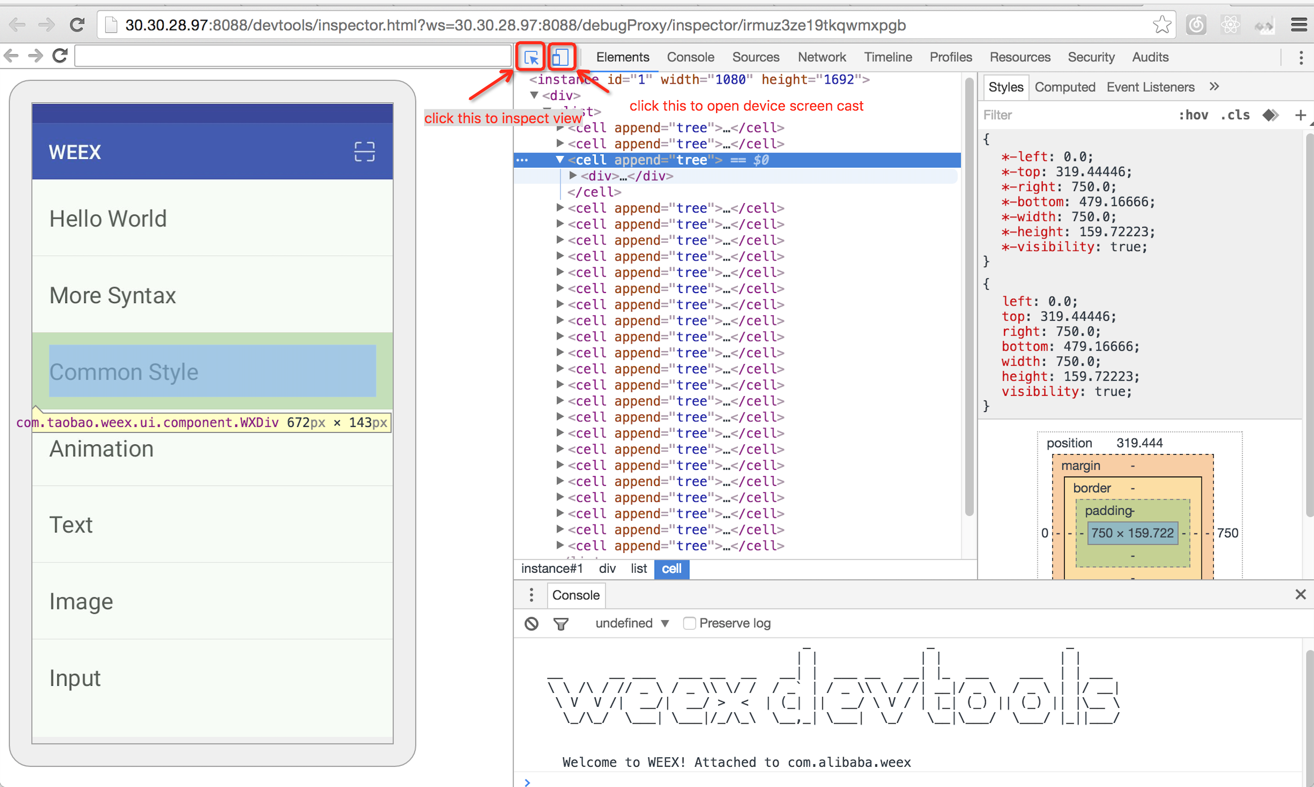1314x787 pixels.
Task: Click the *-top: 319.44446 property
Action: click(x=1066, y=171)
